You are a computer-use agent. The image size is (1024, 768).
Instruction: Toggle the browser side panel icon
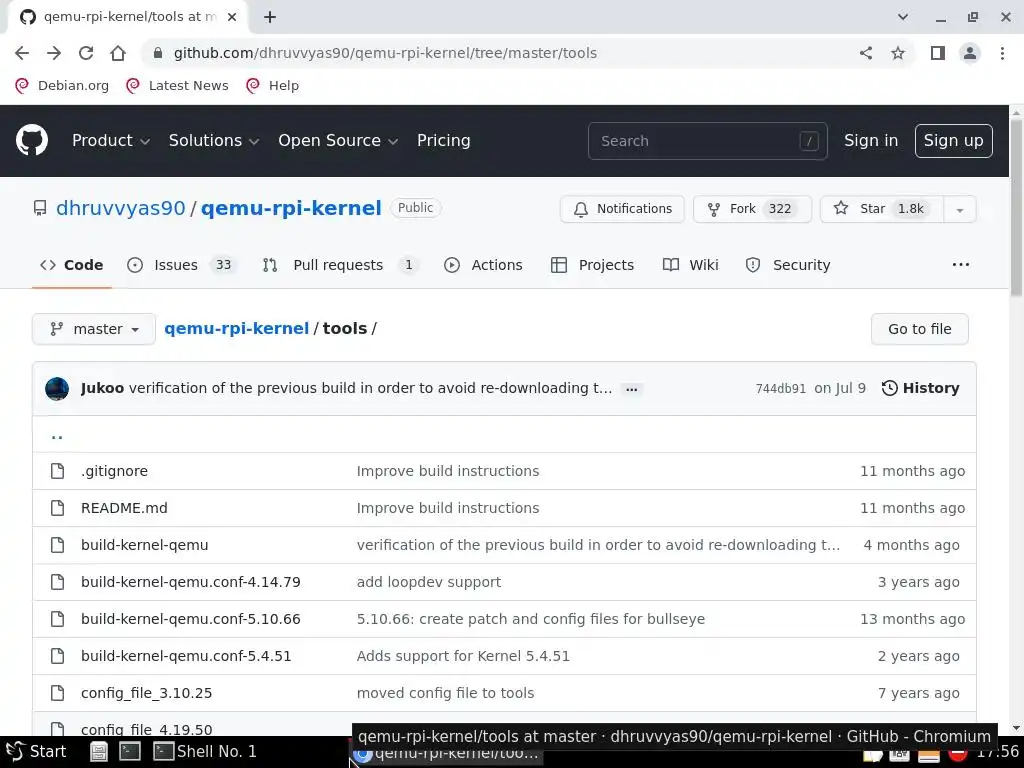click(x=938, y=53)
